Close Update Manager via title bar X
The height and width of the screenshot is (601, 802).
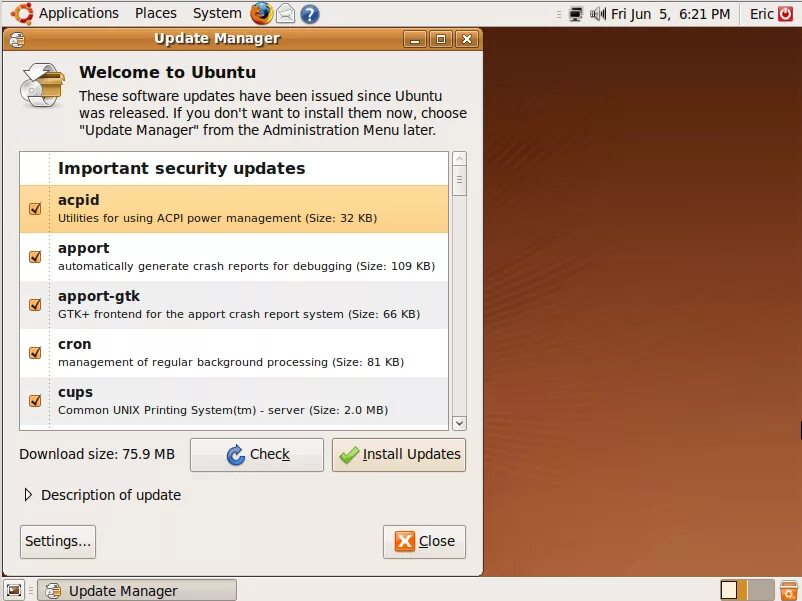click(x=467, y=39)
